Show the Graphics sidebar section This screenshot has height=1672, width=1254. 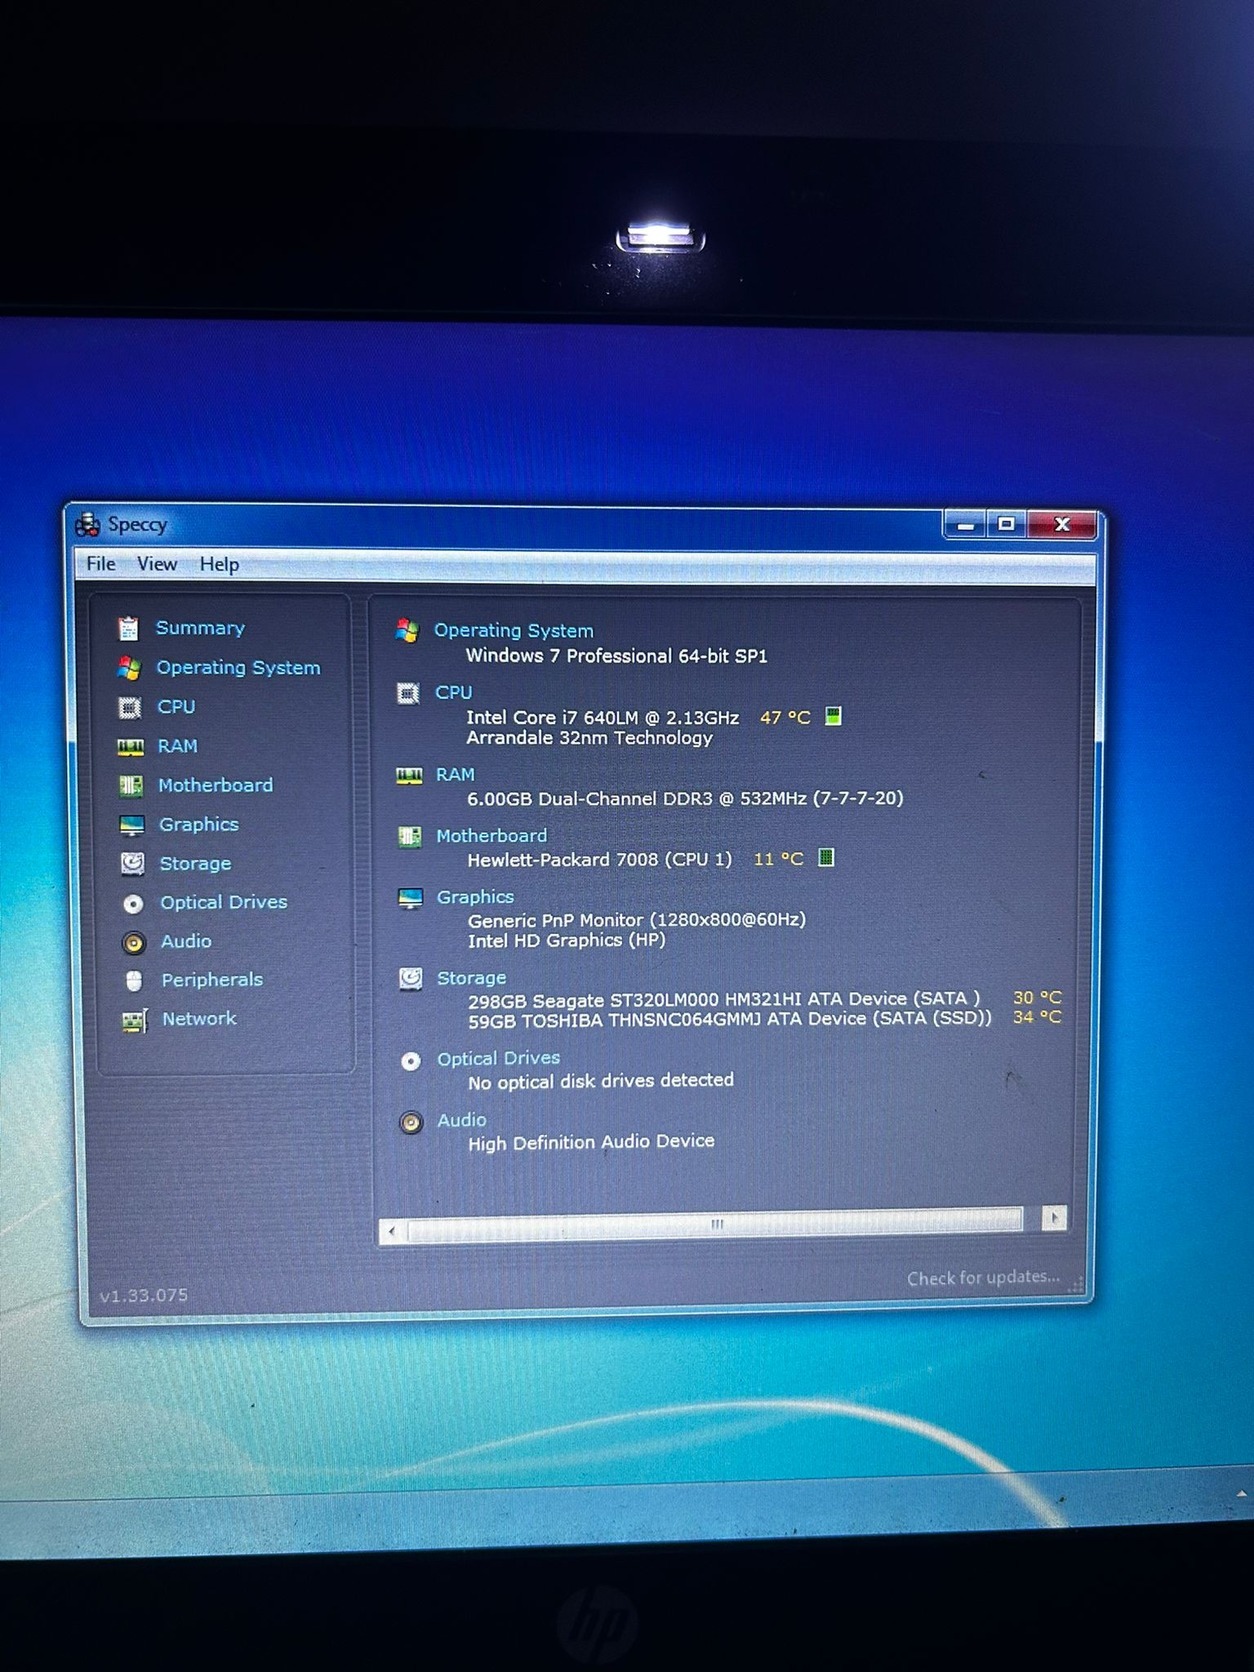coord(199,825)
